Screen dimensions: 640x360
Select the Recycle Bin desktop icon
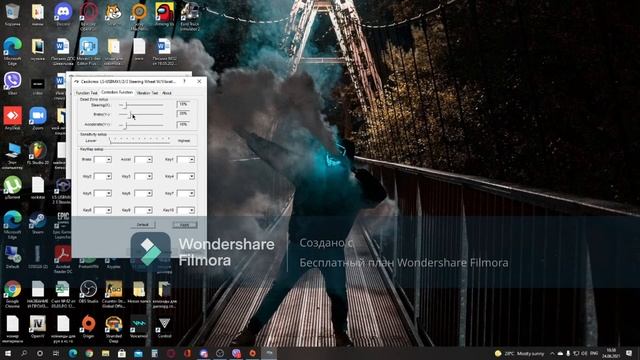12,15
